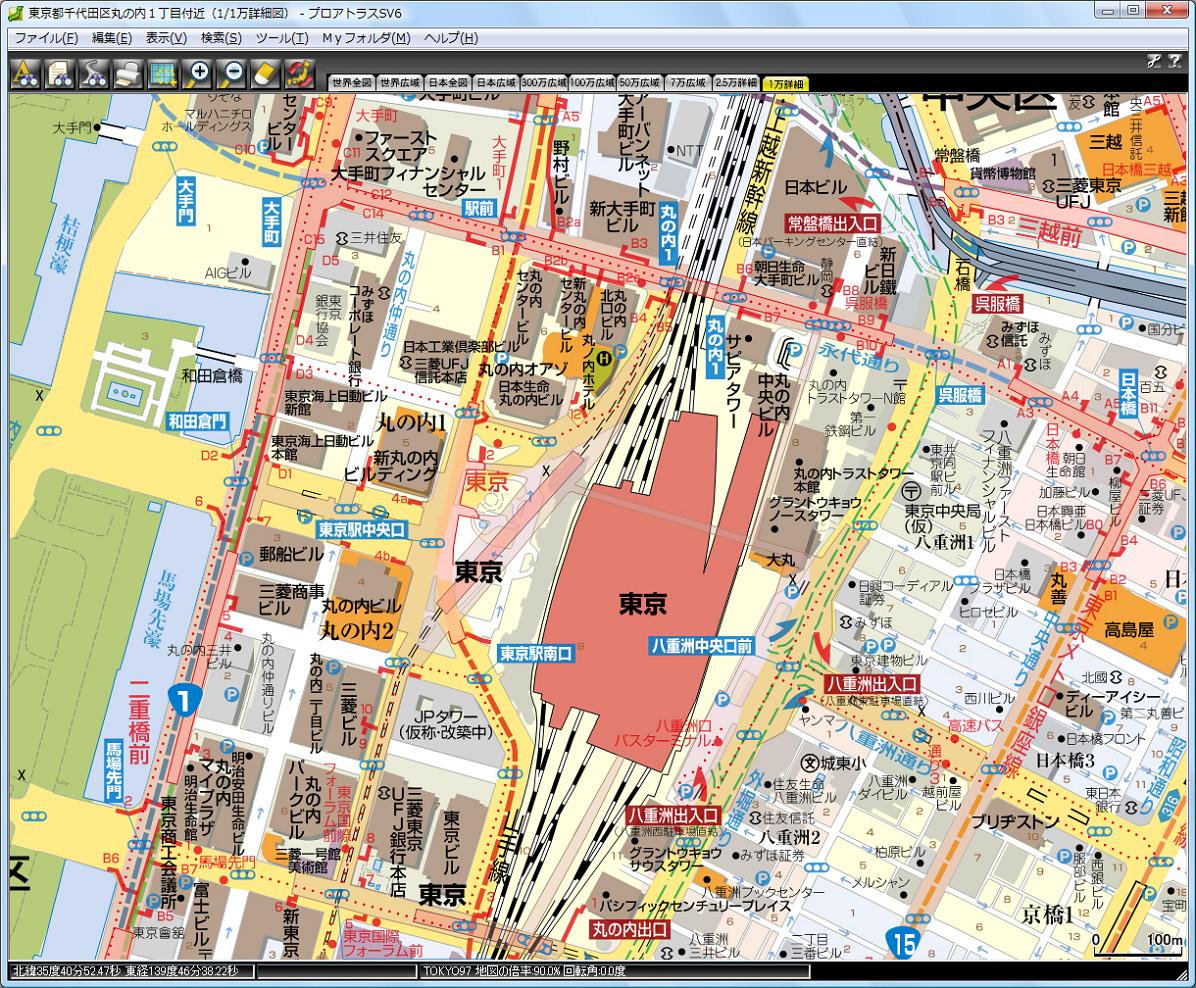Click the Route 1 highway shield

point(184,700)
